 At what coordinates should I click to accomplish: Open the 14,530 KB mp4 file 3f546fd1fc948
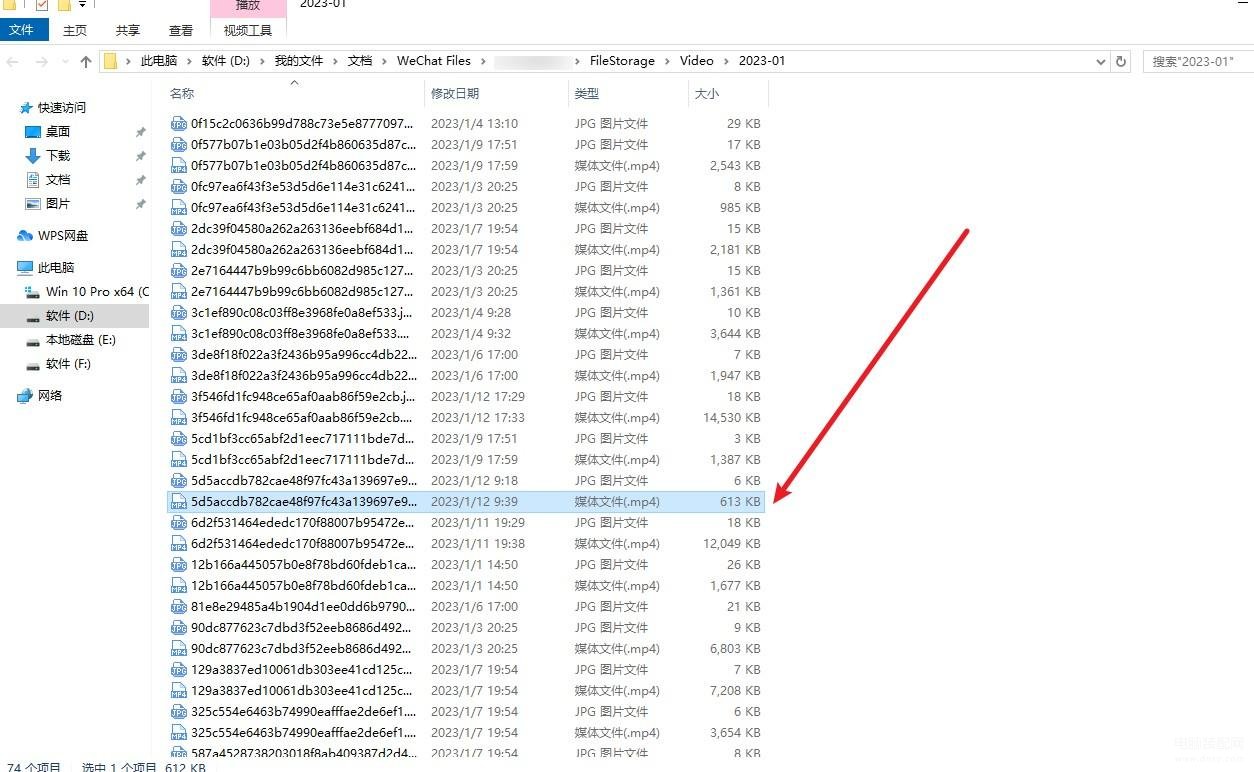coord(303,418)
